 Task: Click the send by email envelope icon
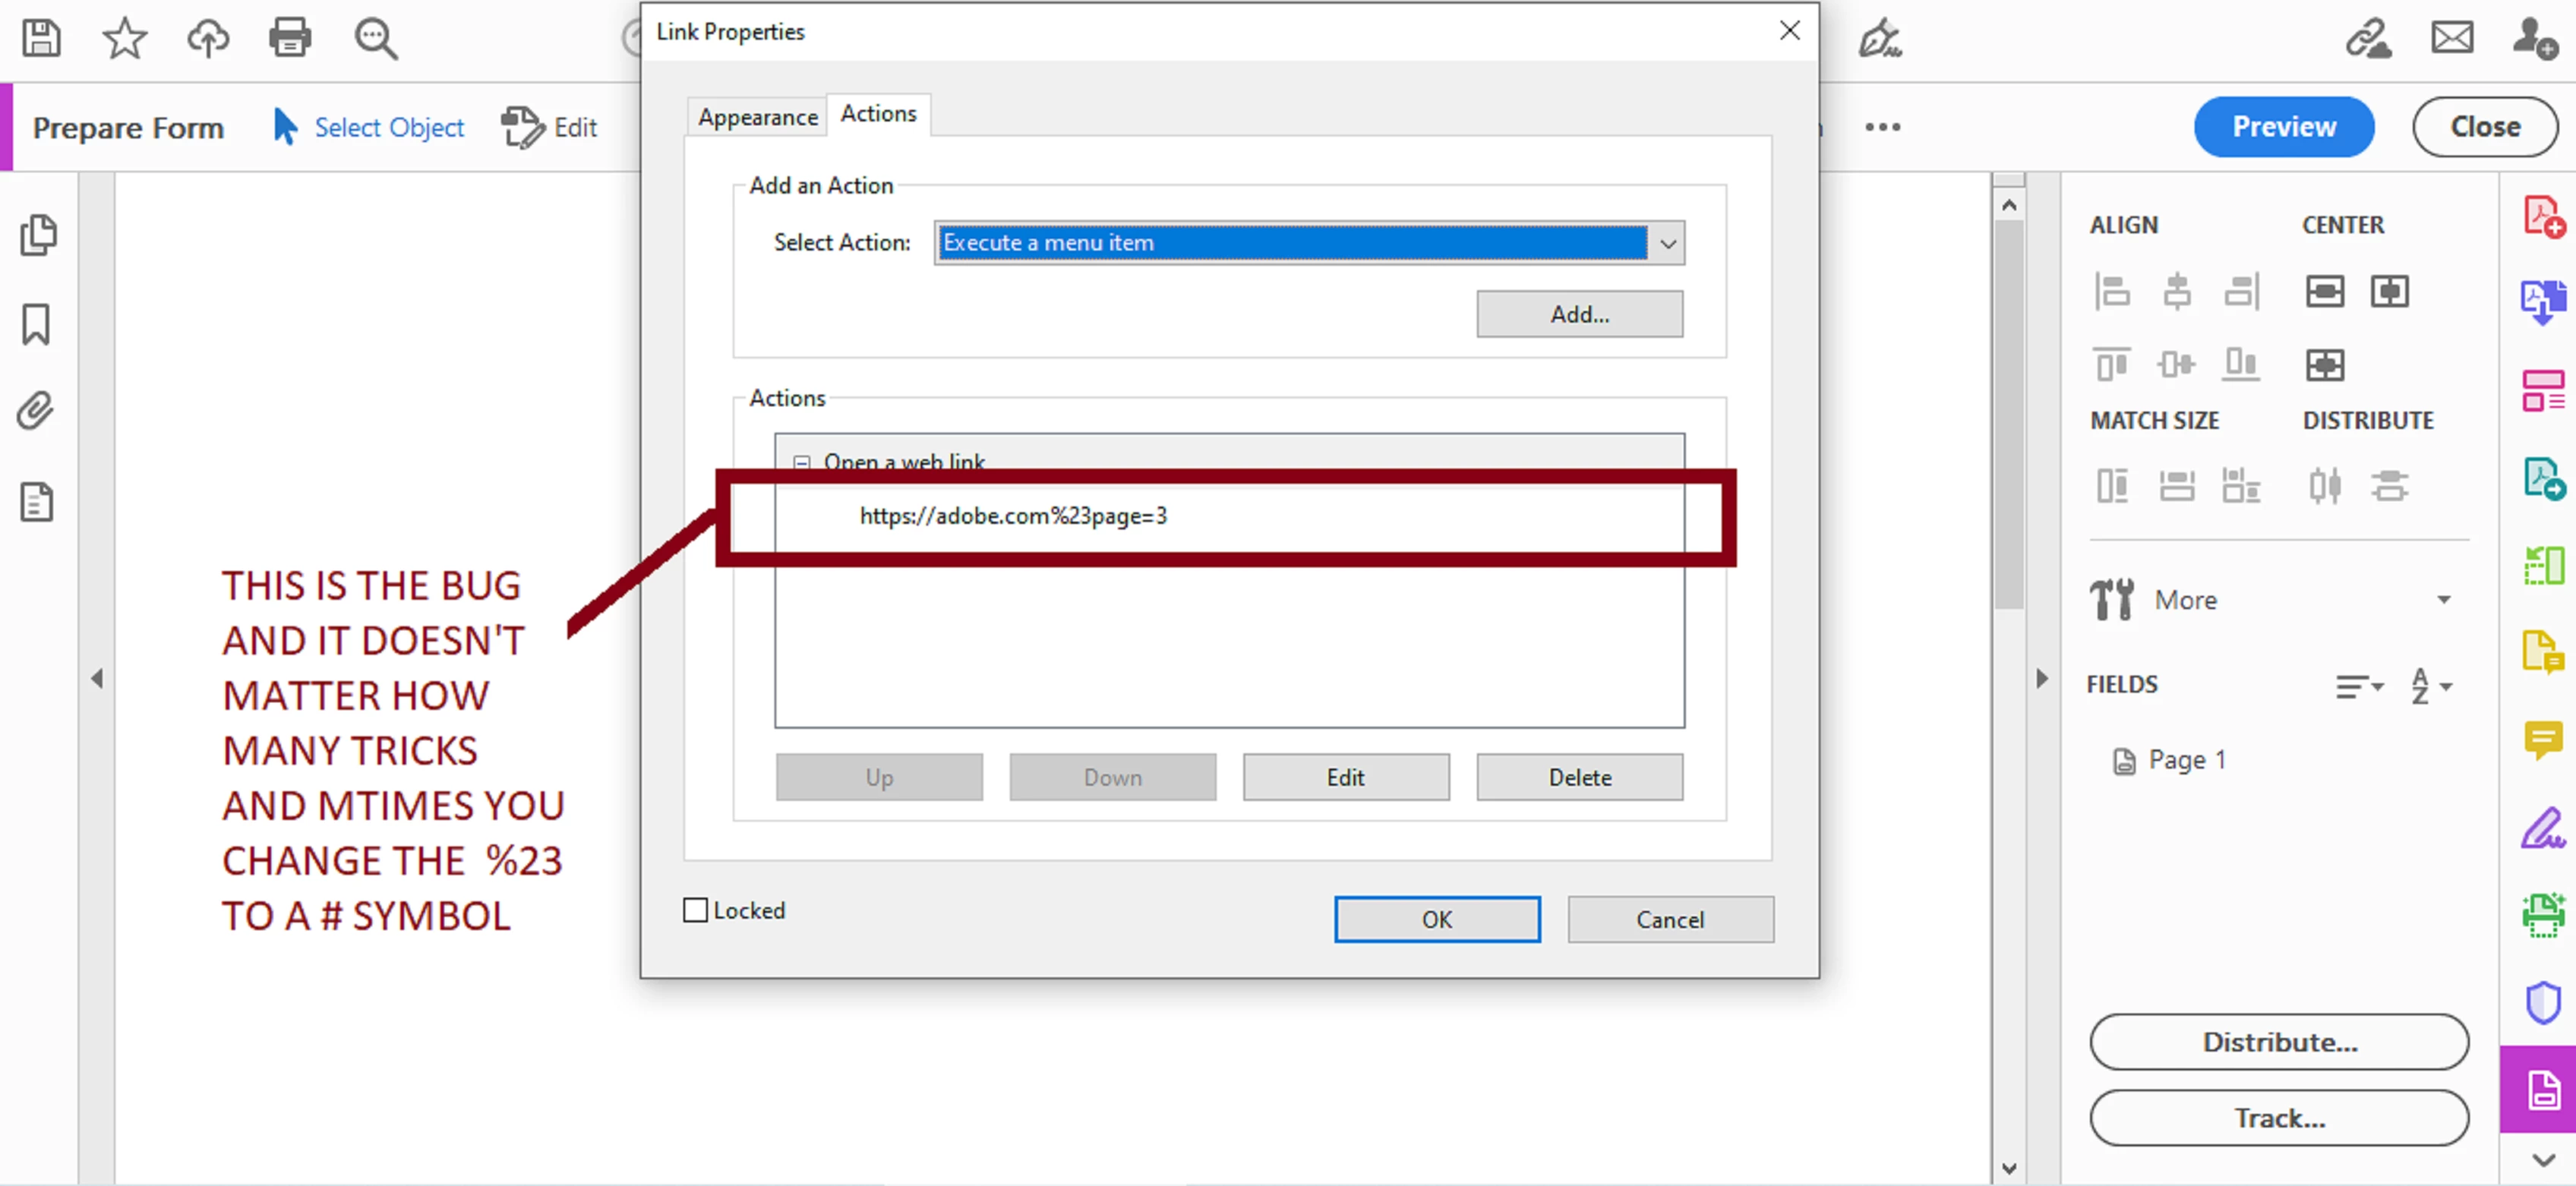coord(2452,38)
